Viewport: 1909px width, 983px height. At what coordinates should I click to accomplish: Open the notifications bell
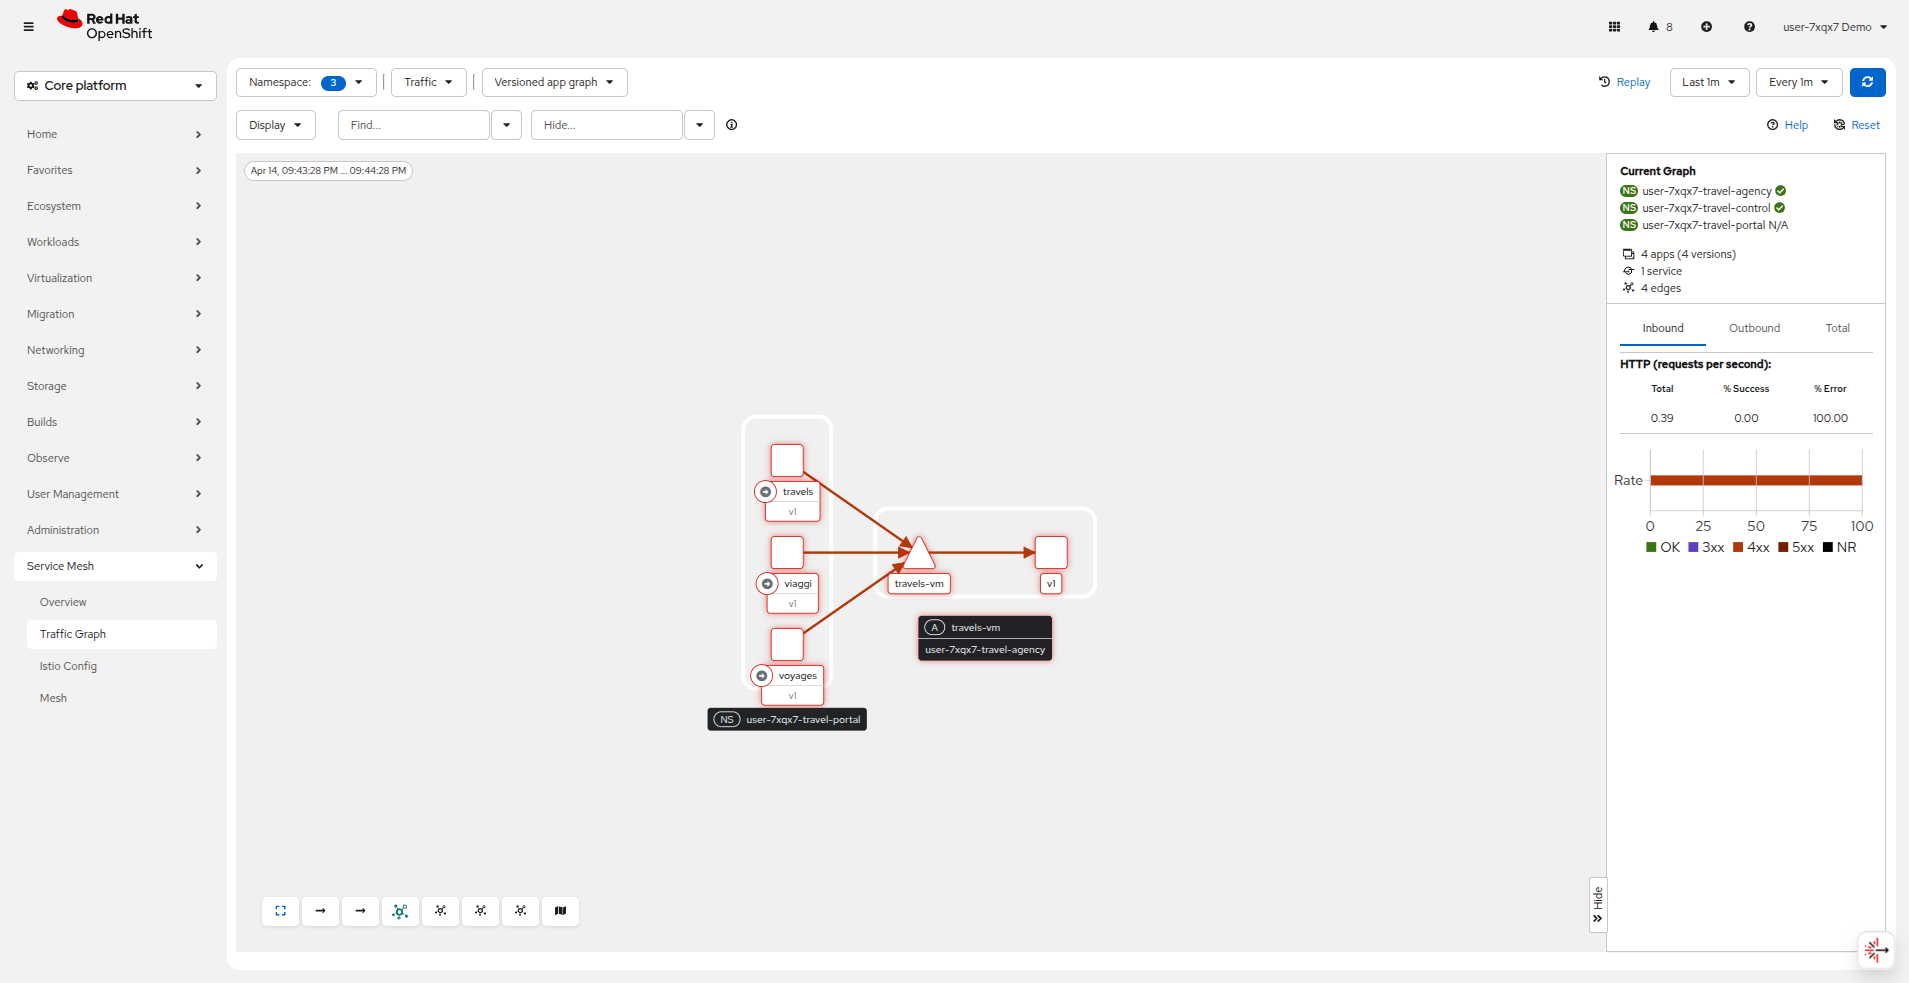1660,27
